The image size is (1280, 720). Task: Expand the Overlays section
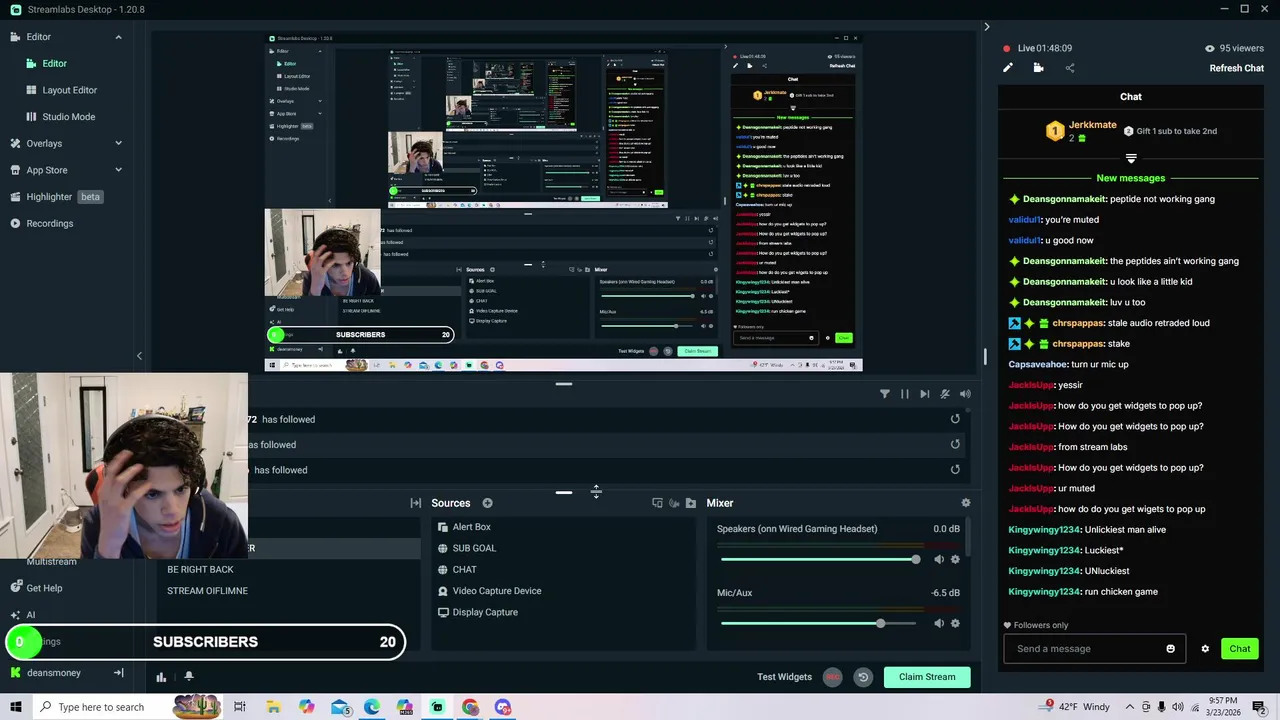click(x=118, y=143)
